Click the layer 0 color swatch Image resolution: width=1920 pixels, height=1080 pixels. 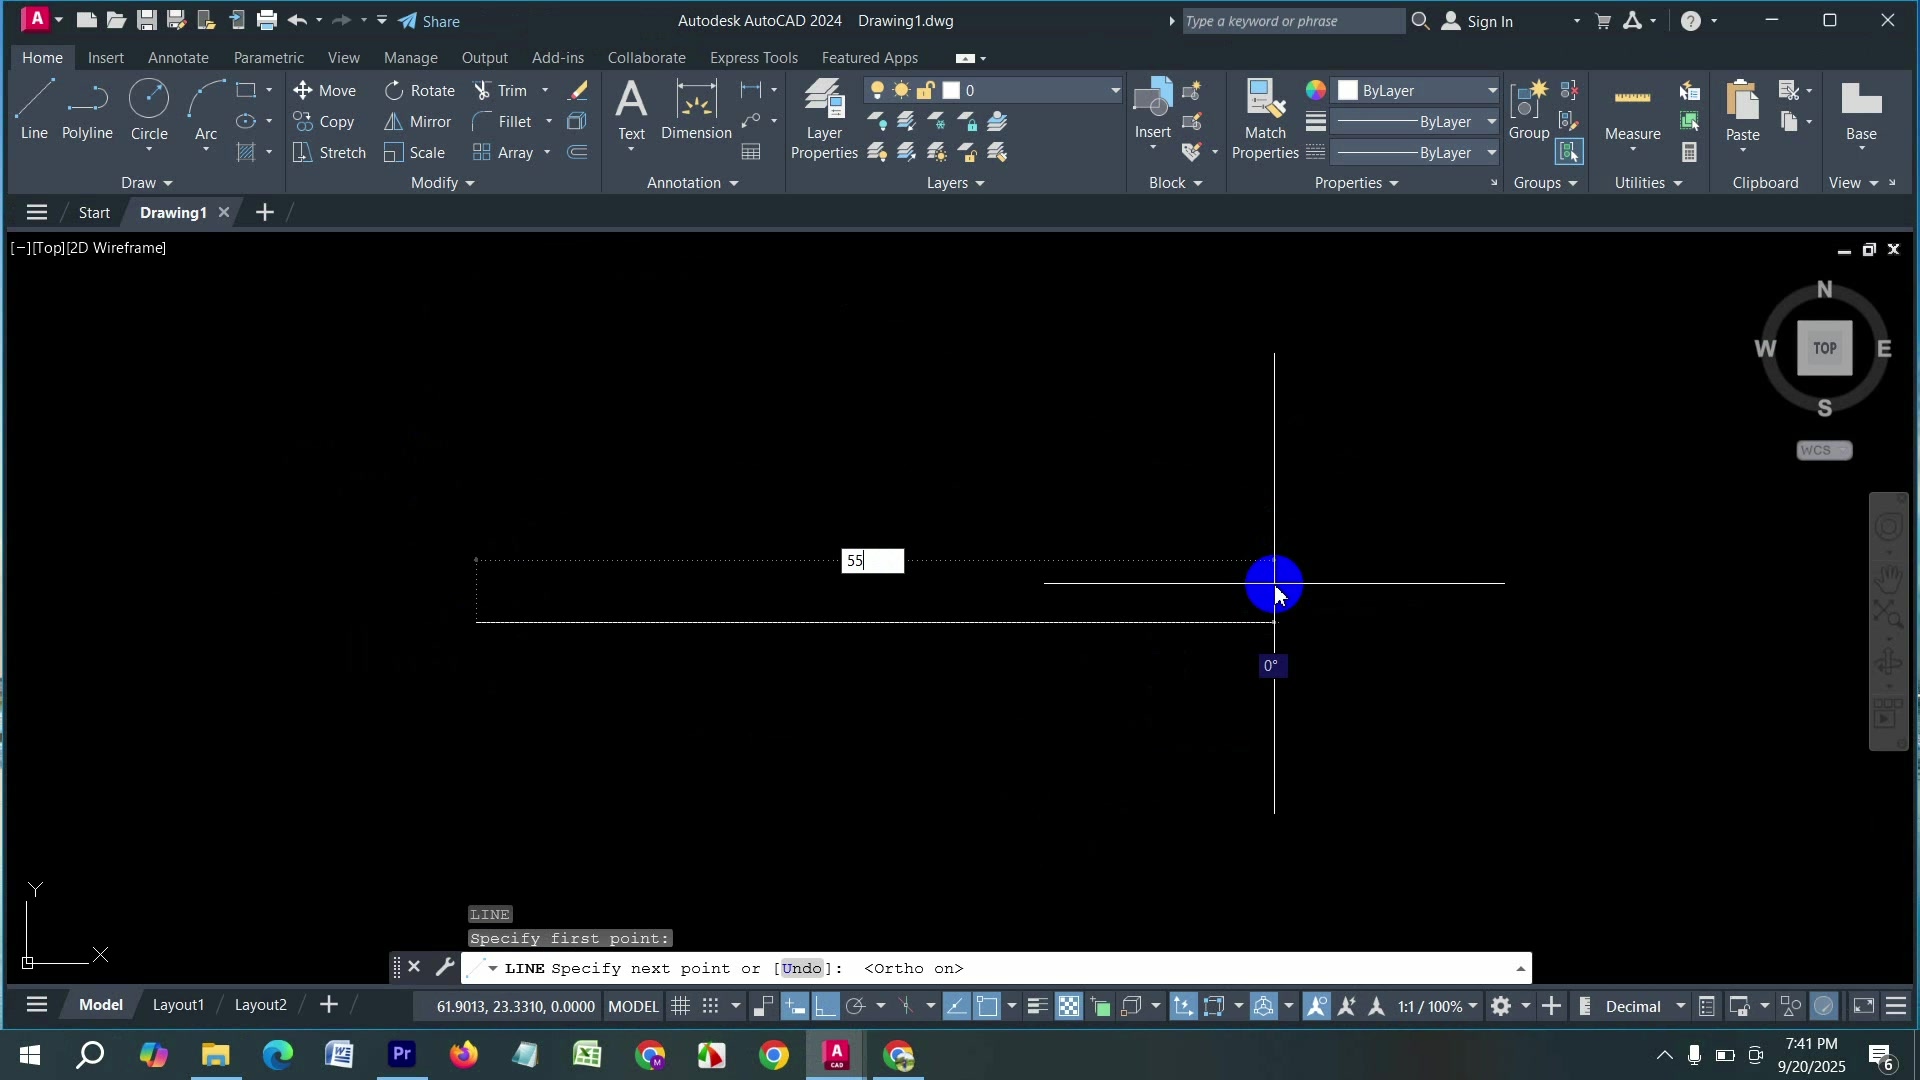(x=952, y=91)
